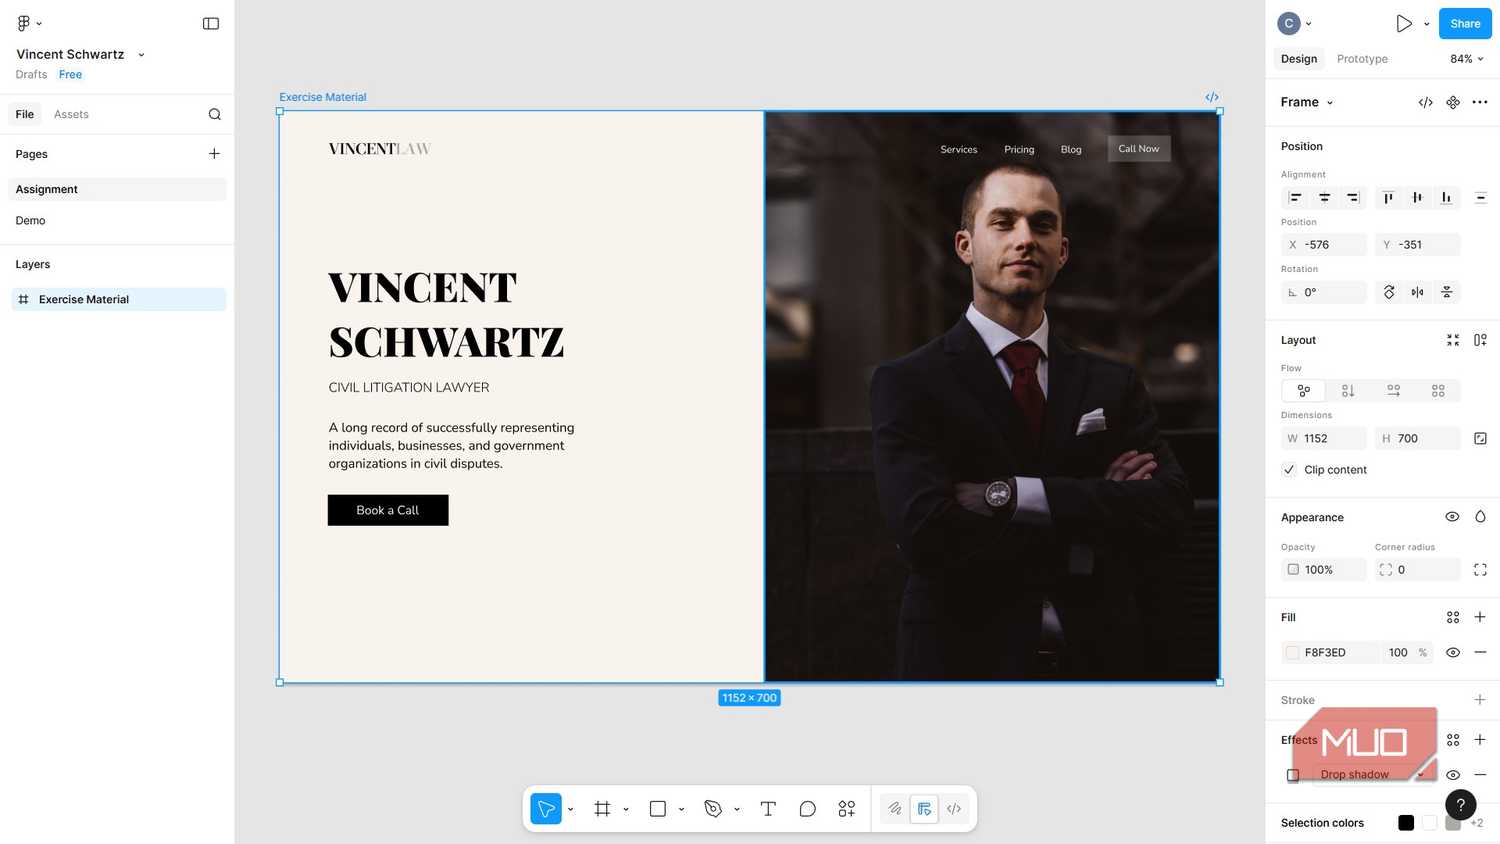
Task: Click the Free plan link
Action: (70, 75)
